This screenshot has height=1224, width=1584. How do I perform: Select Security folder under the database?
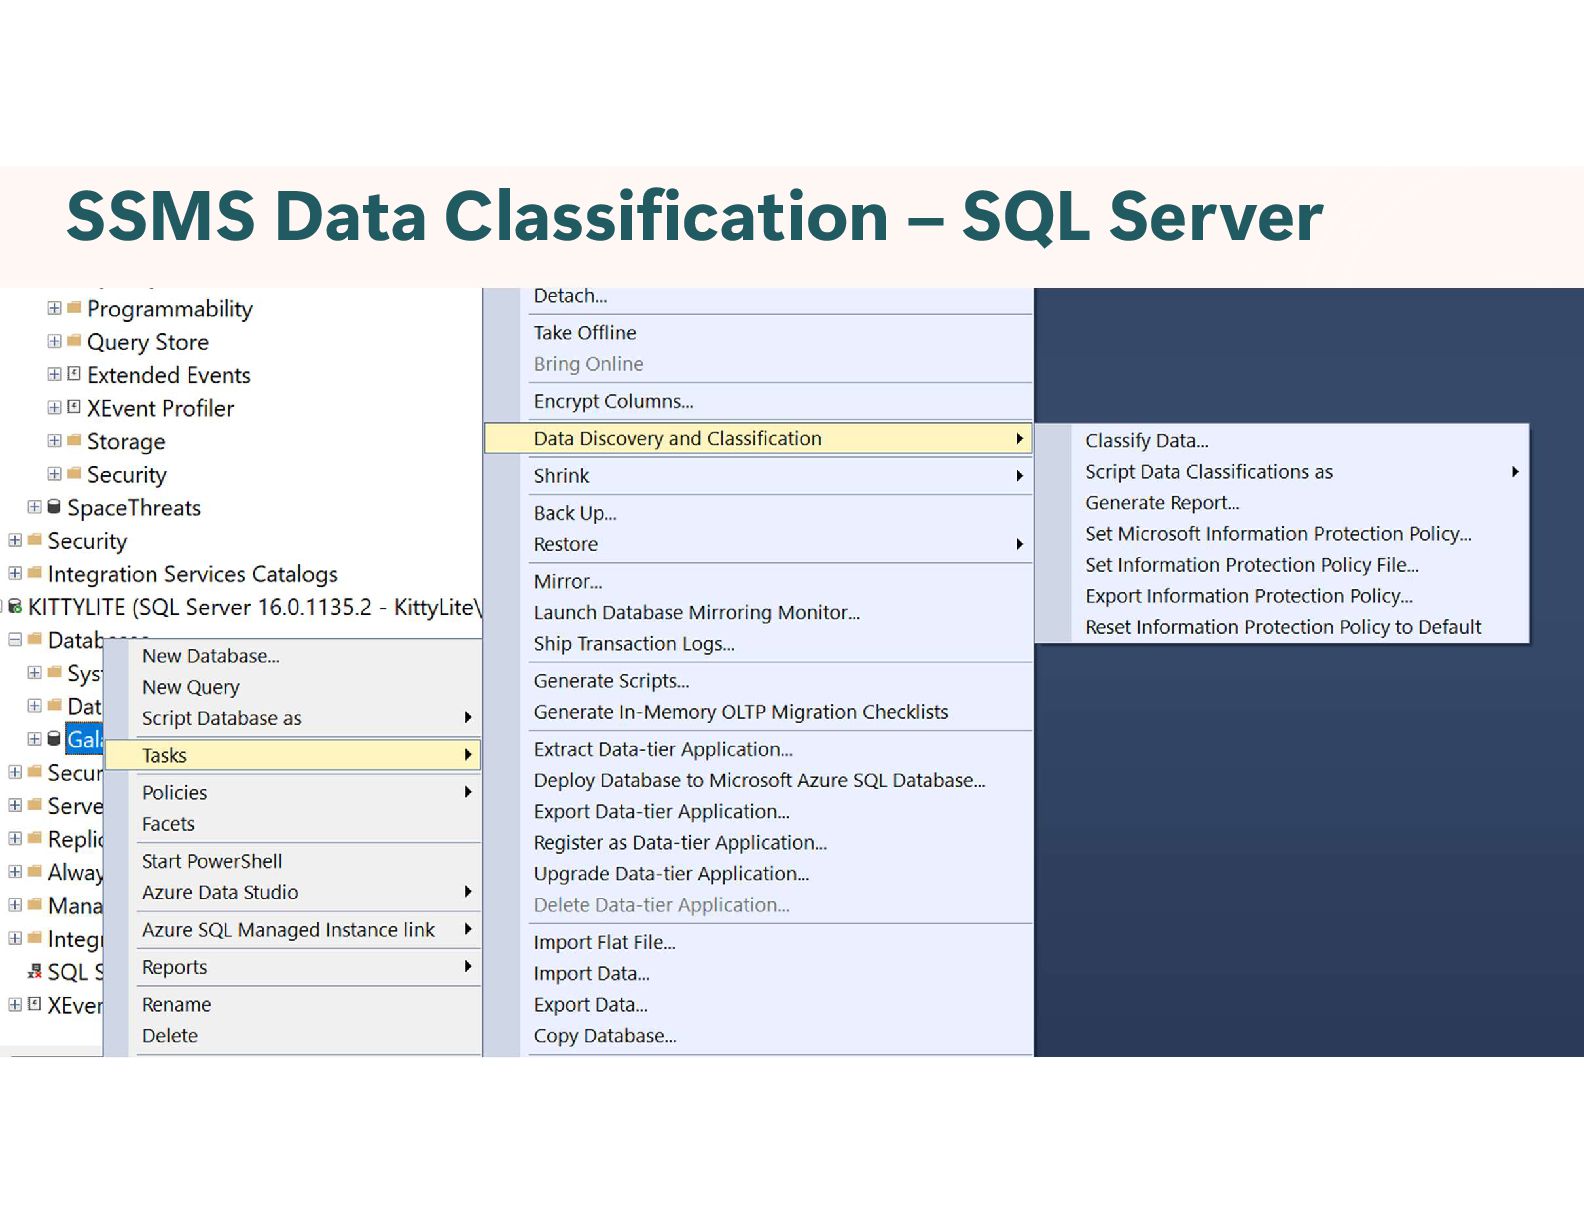click(126, 475)
